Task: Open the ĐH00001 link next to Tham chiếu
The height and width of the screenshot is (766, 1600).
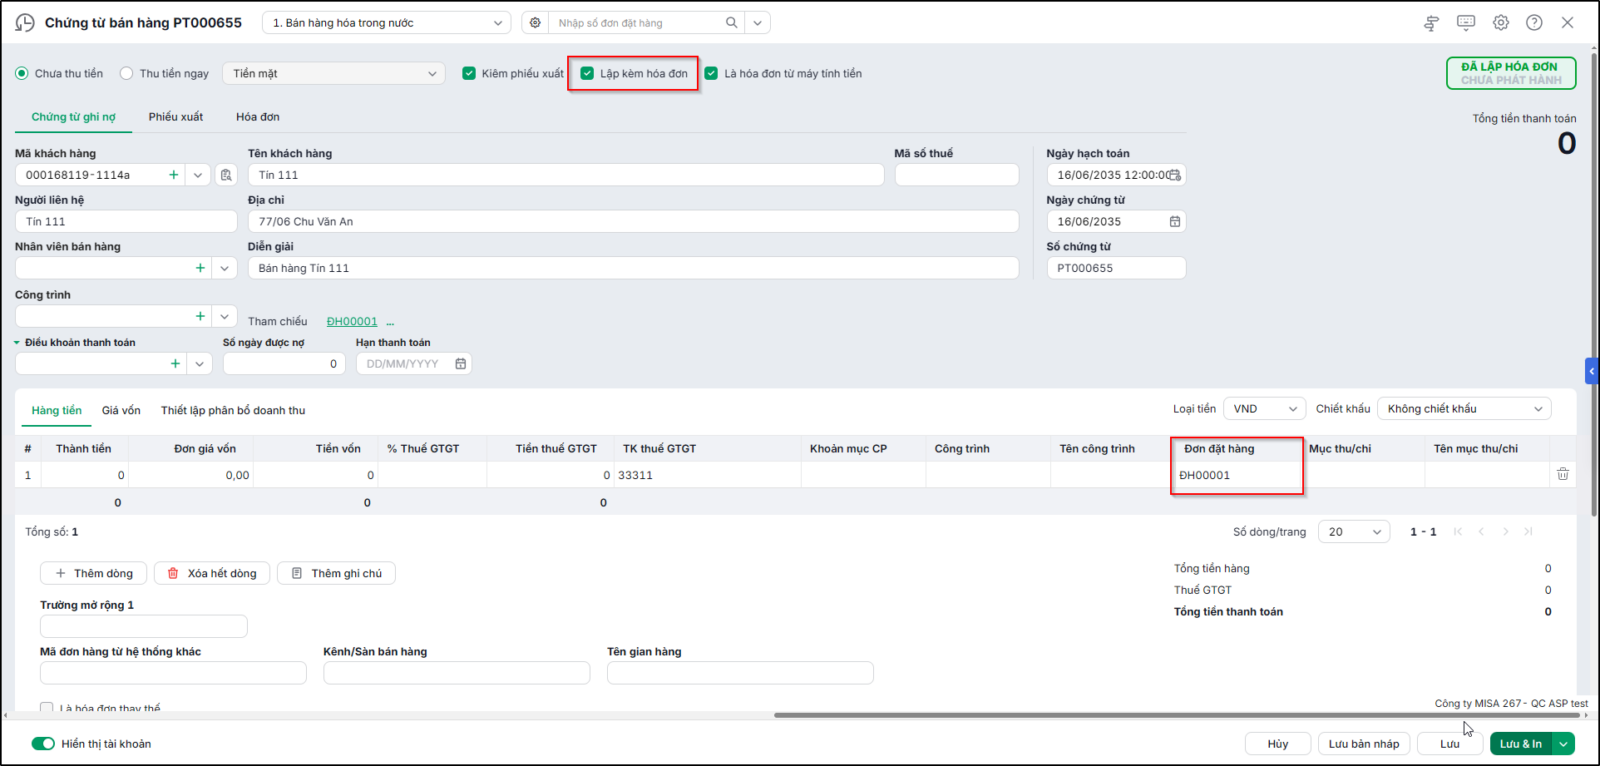Action: coord(352,322)
